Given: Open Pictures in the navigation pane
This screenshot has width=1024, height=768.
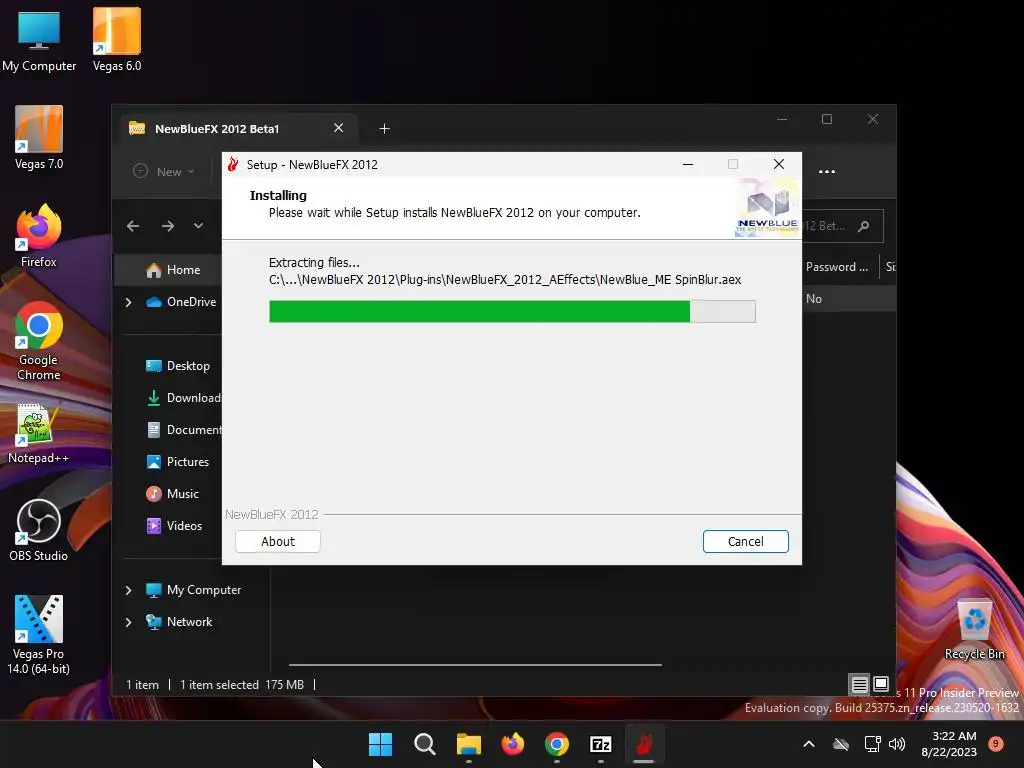Looking at the screenshot, I should click(x=178, y=462).
